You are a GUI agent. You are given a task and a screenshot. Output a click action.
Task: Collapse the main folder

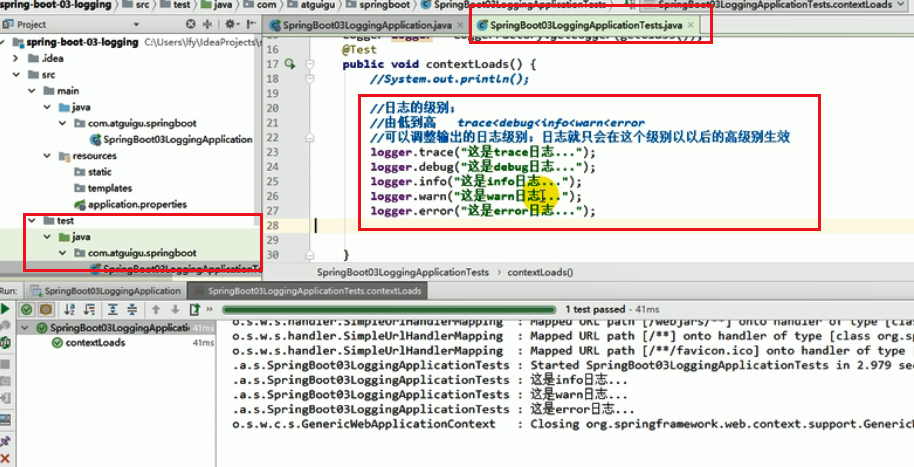tap(31, 91)
